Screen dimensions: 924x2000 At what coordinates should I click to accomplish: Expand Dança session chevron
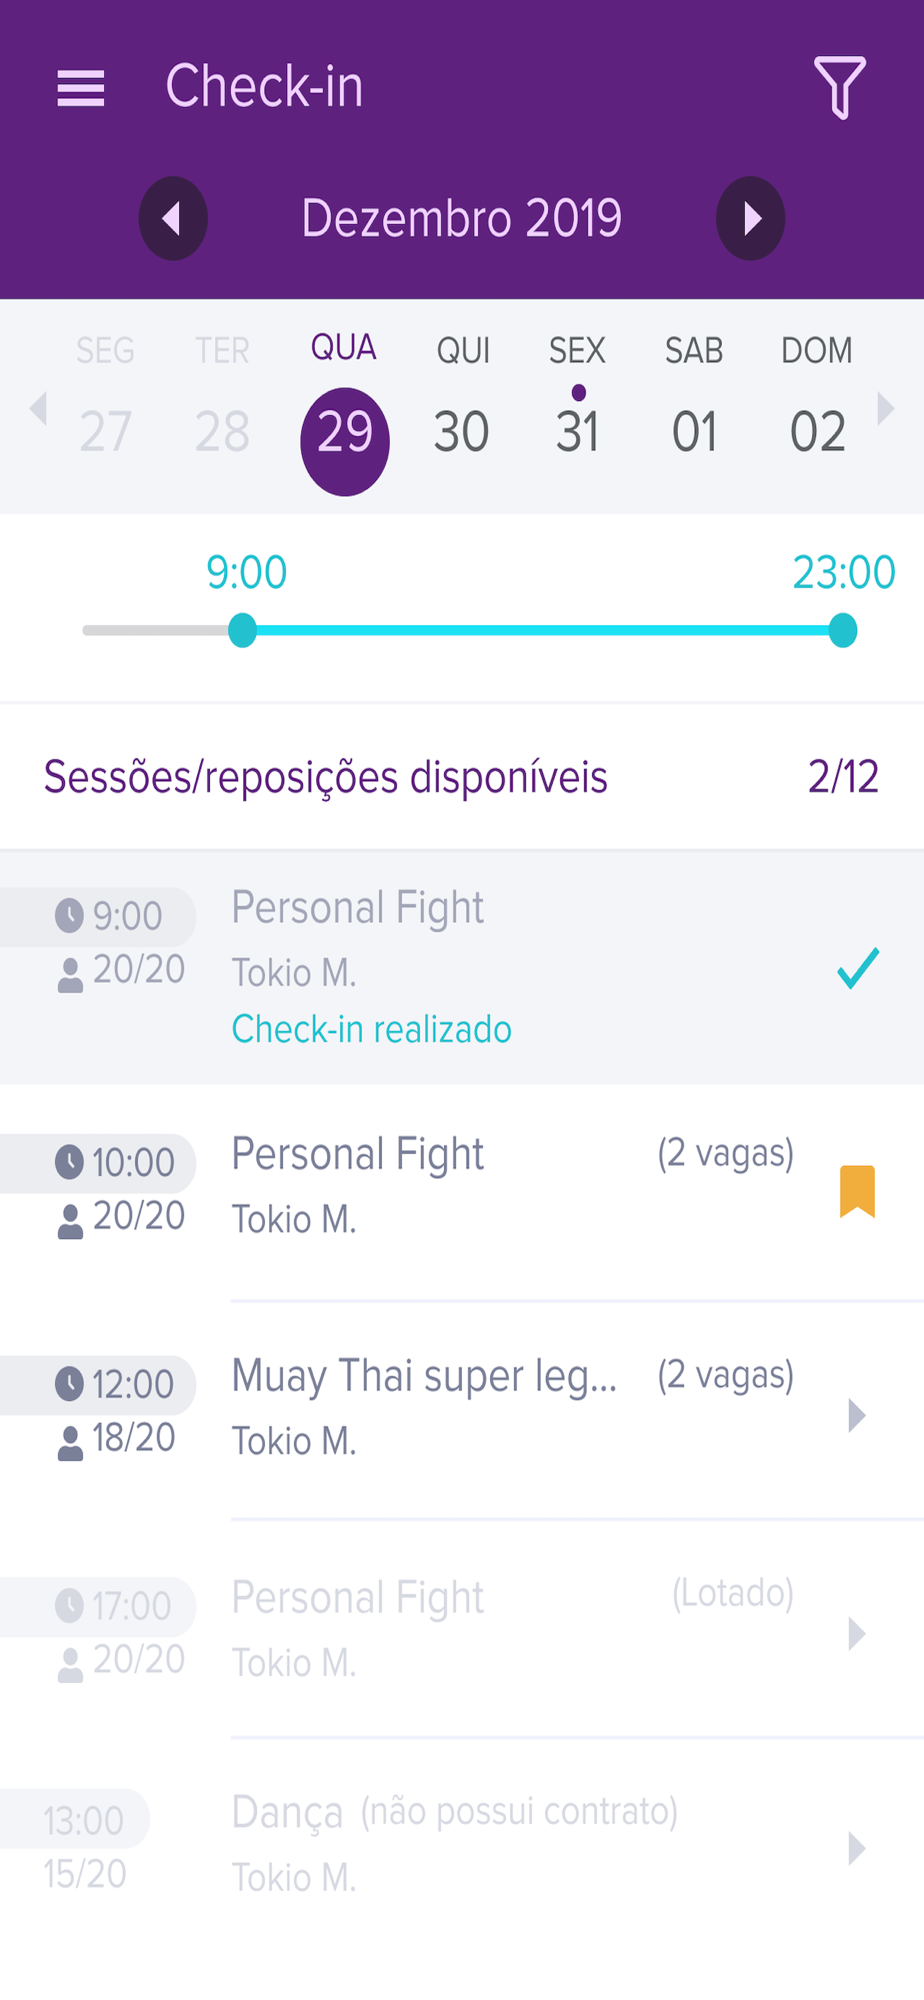(x=856, y=1848)
